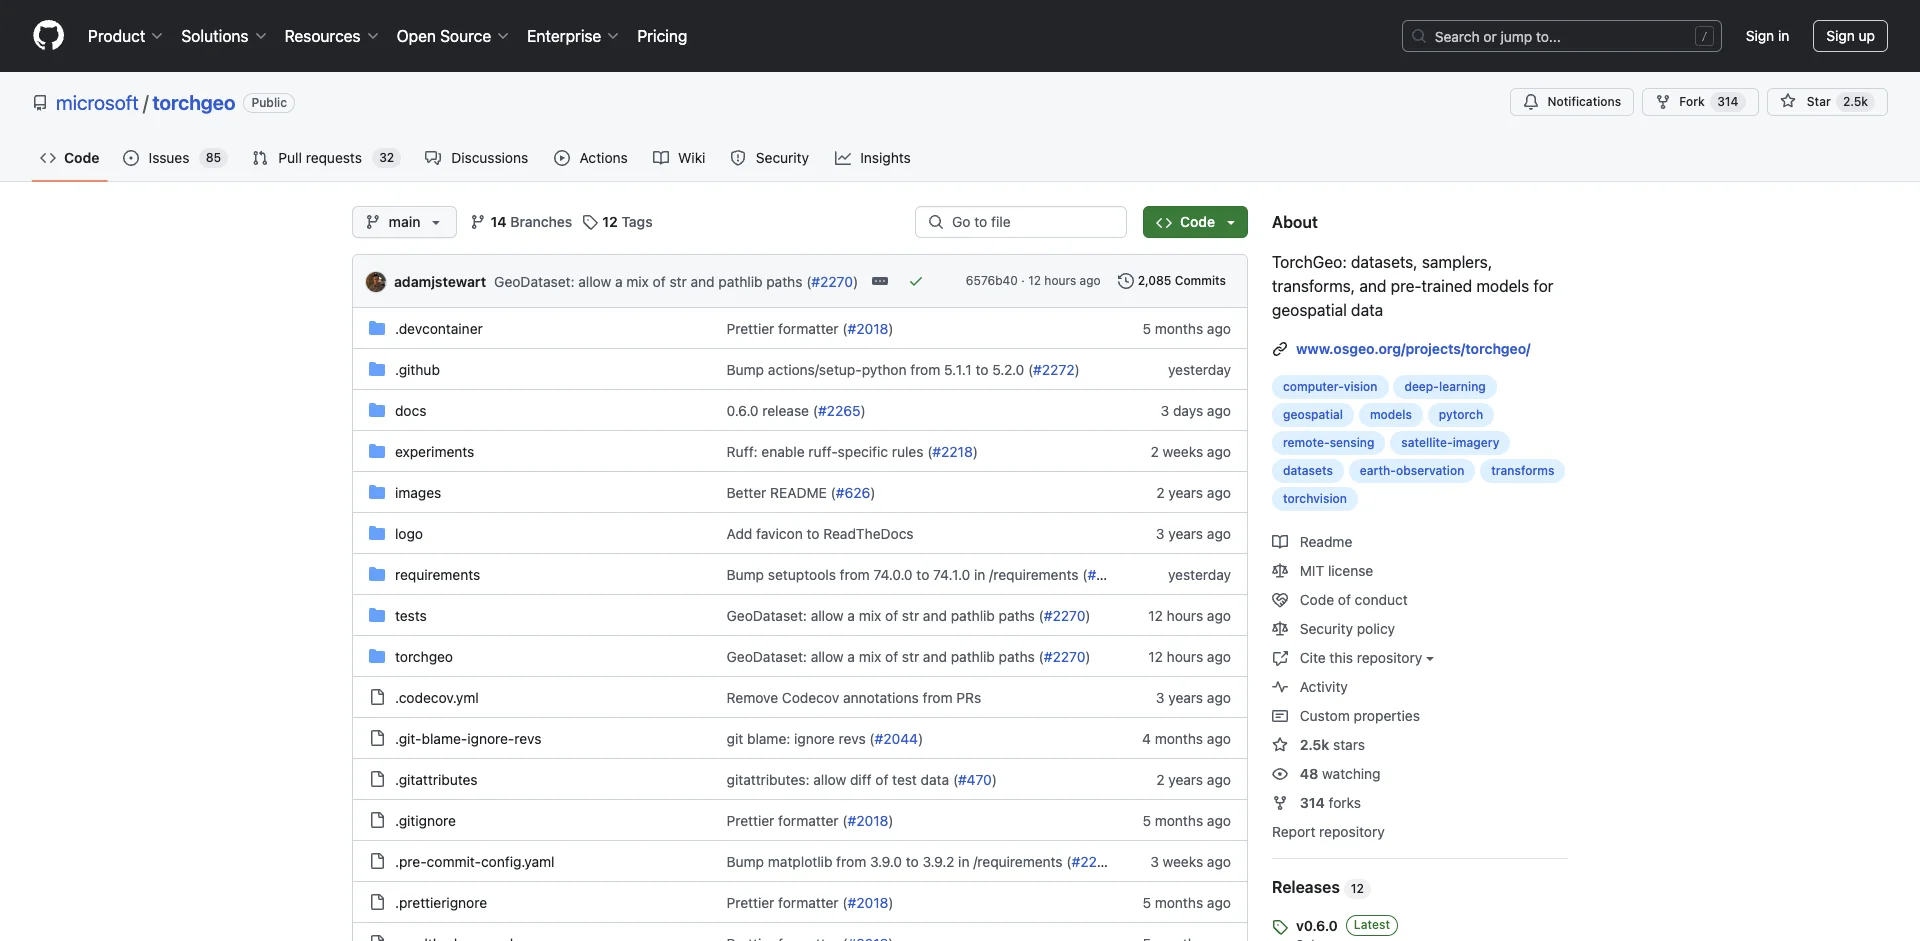The width and height of the screenshot is (1920, 941).
Task: Open the Pricing page
Action: (662, 36)
